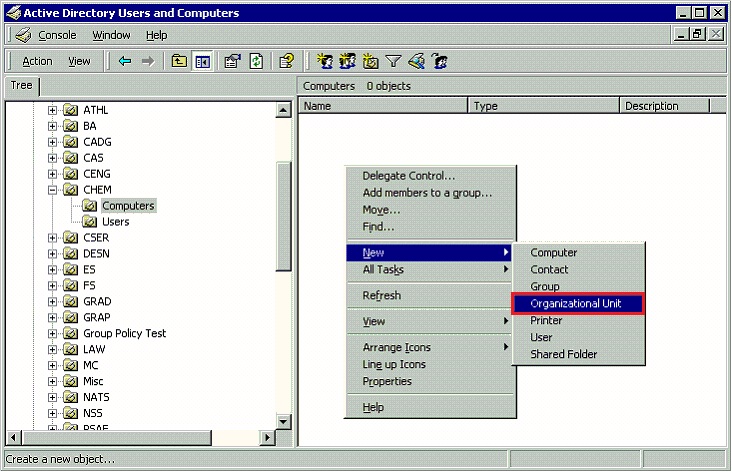Click the Up one level folder icon
Screen dimensions: 732x472
click(x=179, y=61)
